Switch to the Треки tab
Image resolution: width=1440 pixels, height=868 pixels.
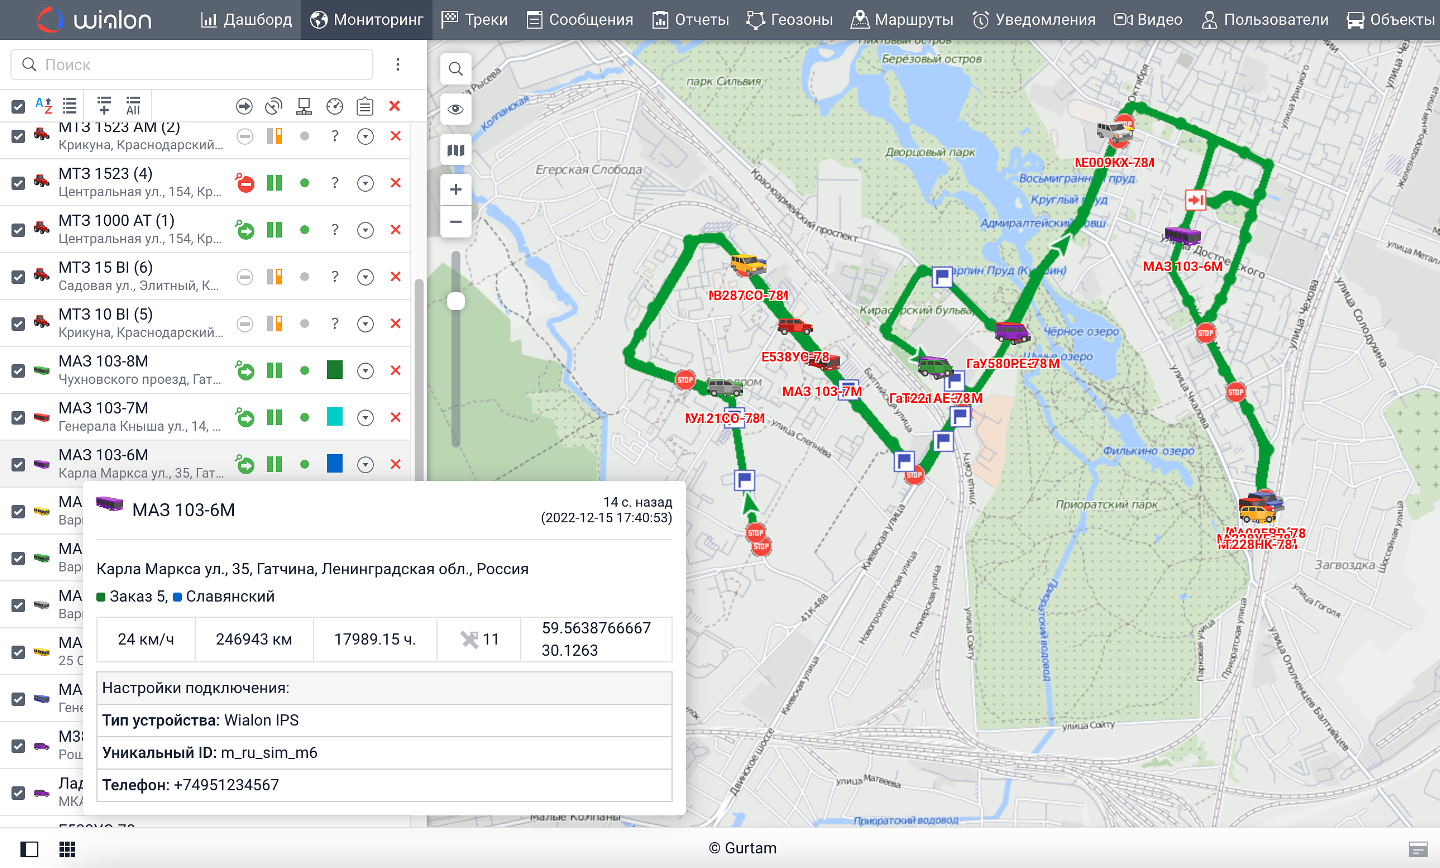pyautogui.click(x=475, y=20)
